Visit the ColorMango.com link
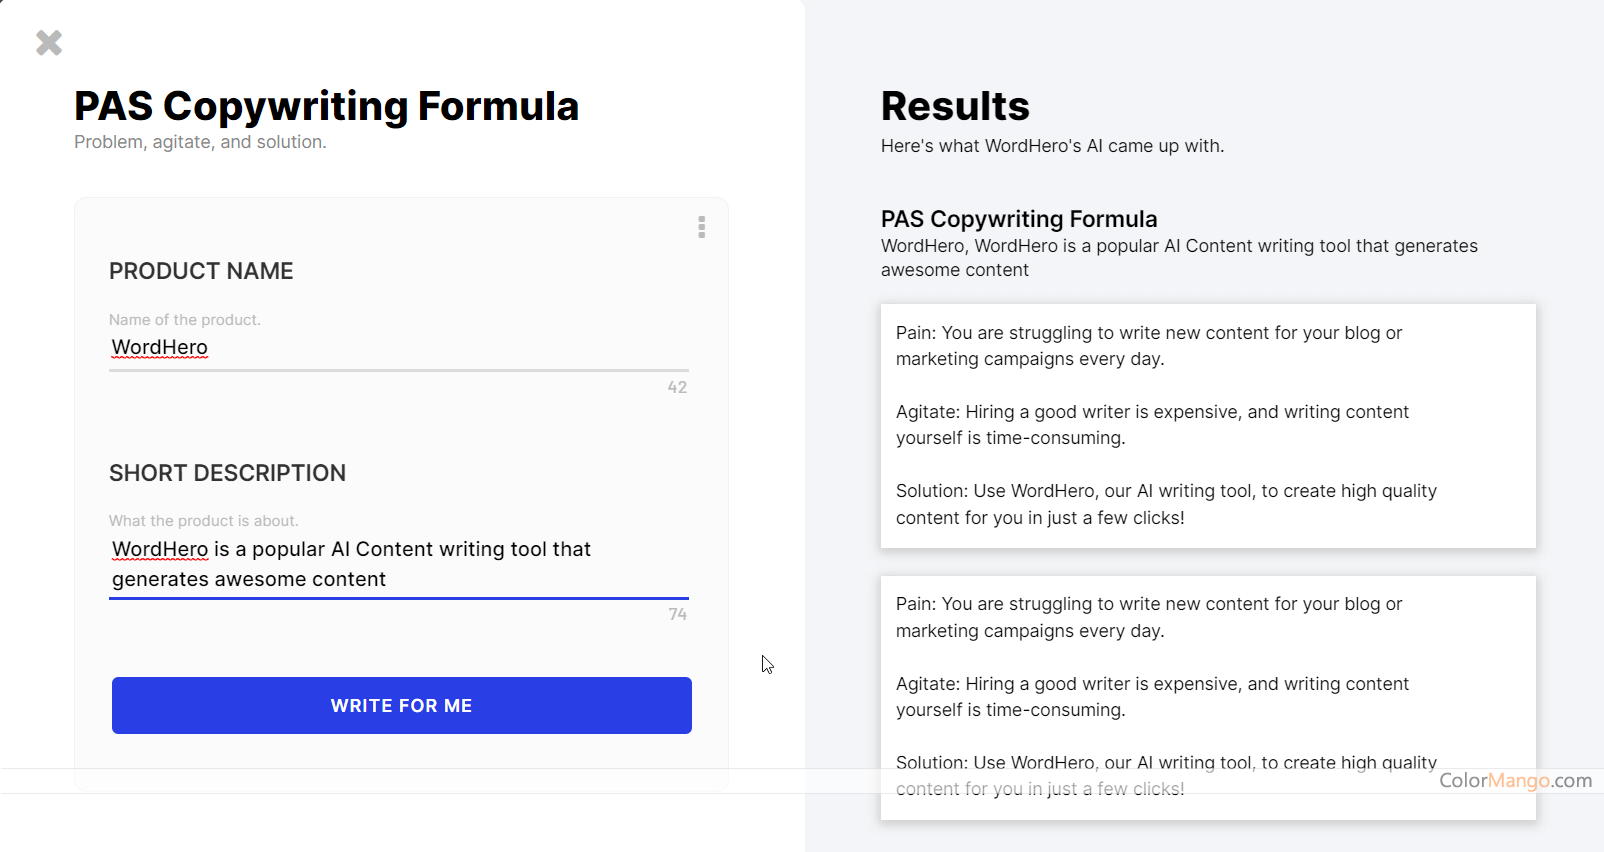Screen dimensions: 1604x852 tap(1516, 782)
